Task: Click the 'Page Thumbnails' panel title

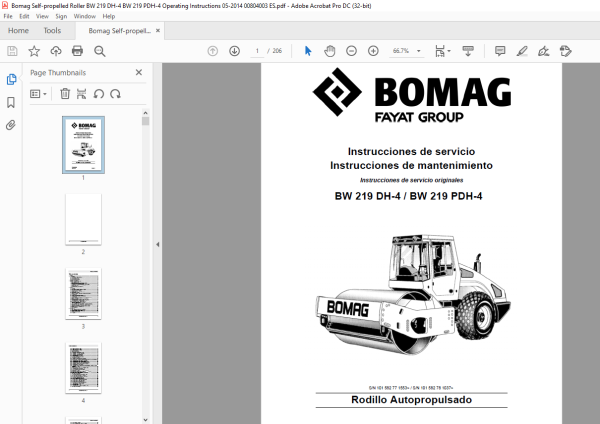Action: [58, 73]
